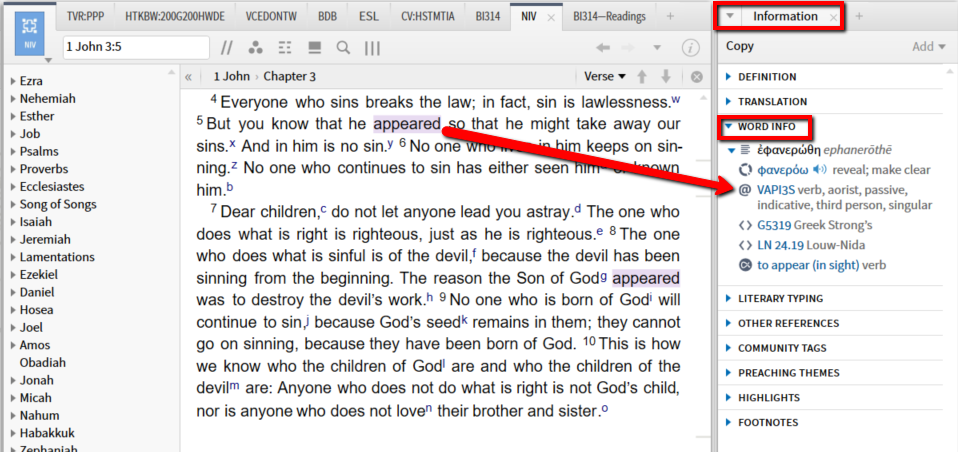Click Copy in the Information panel

740,46
